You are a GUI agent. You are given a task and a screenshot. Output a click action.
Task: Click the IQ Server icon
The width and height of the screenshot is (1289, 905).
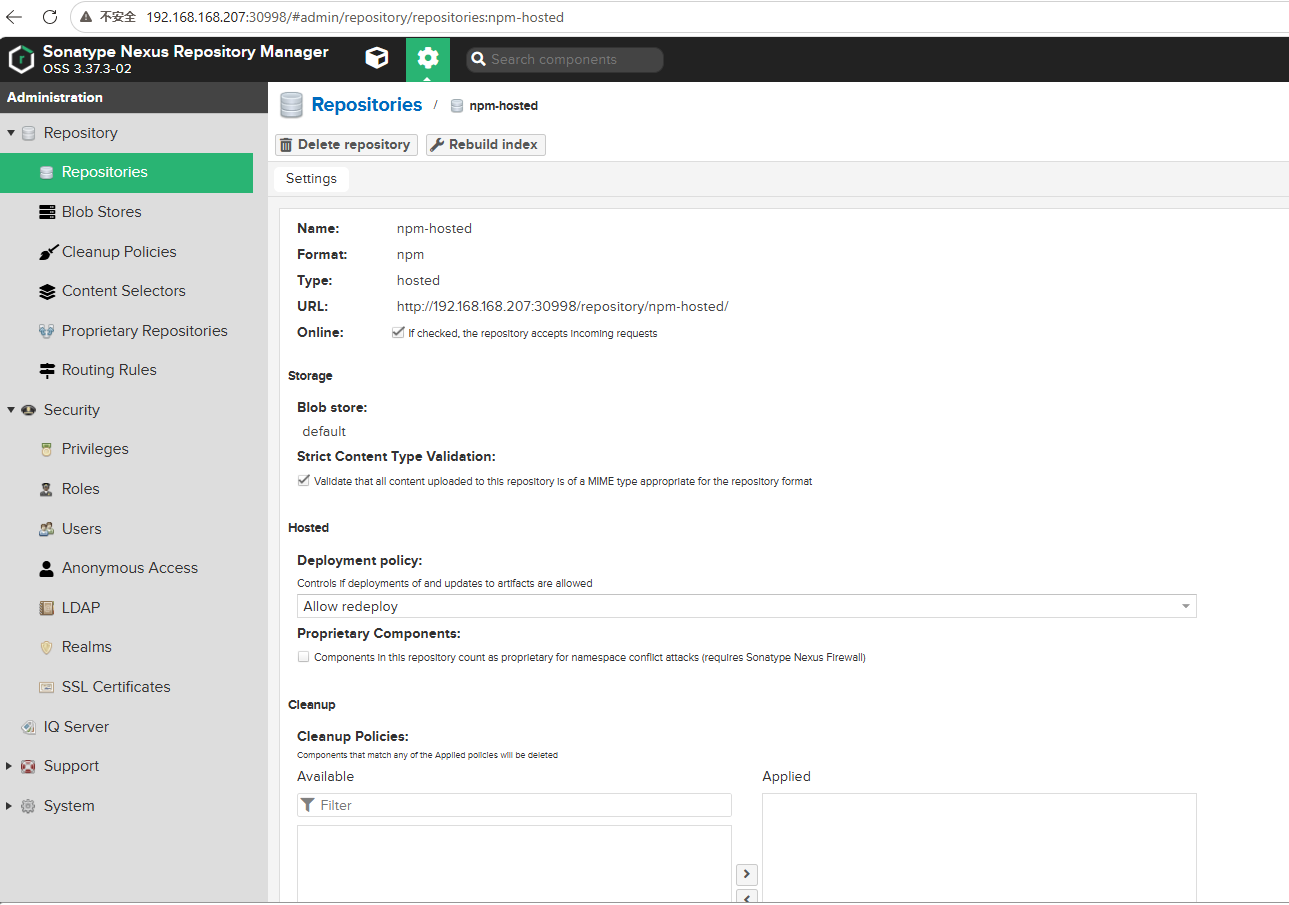tap(29, 727)
